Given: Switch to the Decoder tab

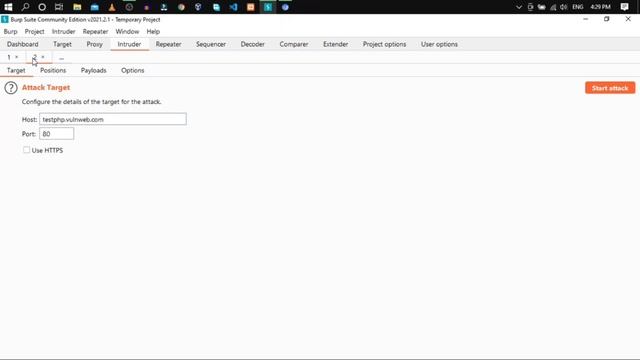Looking at the screenshot, I should coord(252,44).
